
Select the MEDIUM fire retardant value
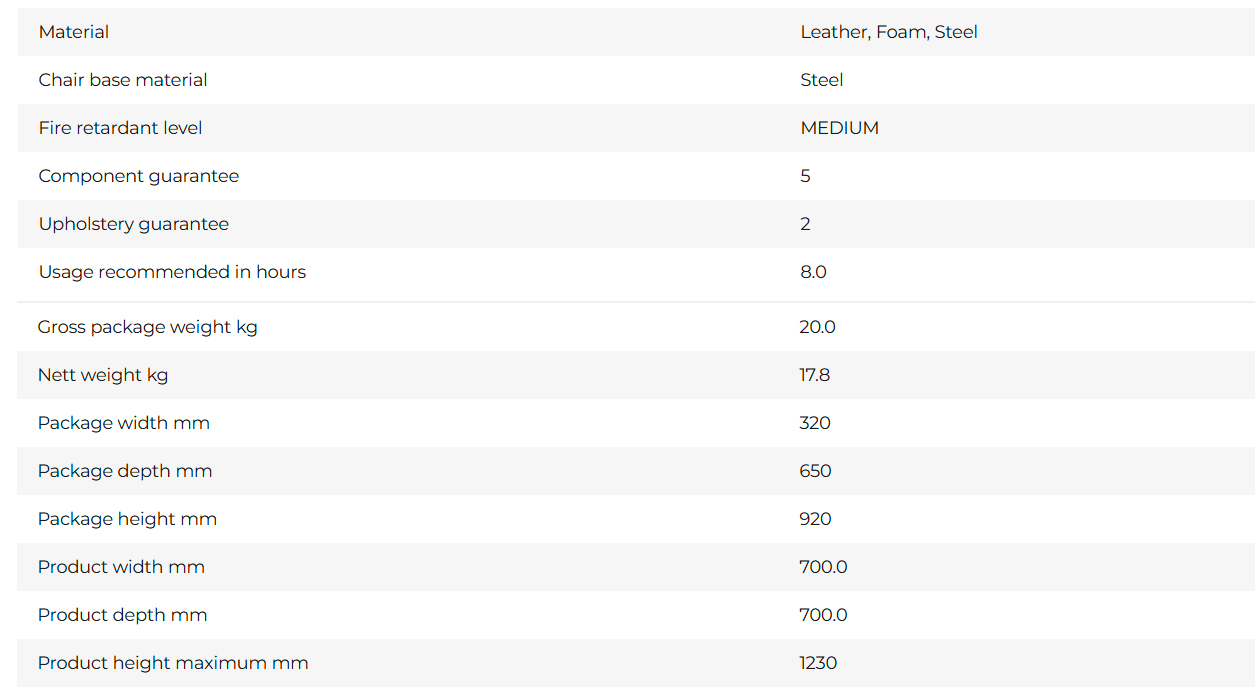840,128
